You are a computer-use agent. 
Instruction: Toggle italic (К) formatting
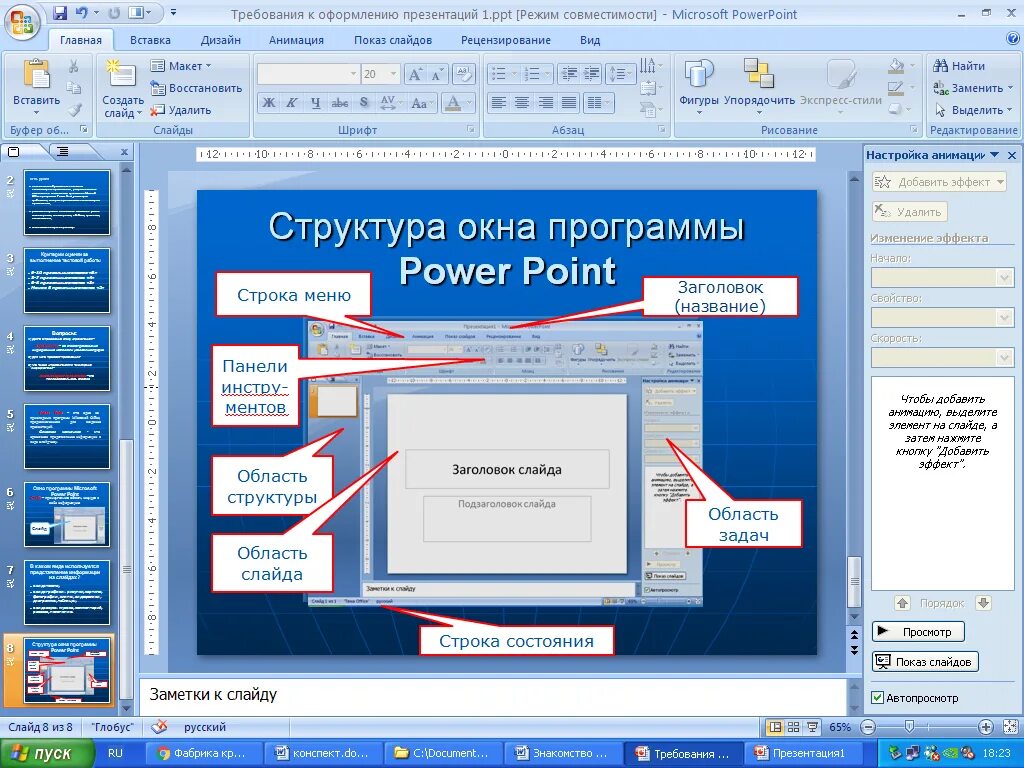click(x=292, y=103)
